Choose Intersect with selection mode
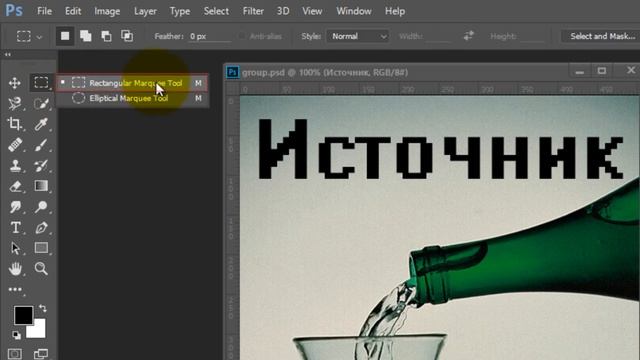 (x=127, y=36)
